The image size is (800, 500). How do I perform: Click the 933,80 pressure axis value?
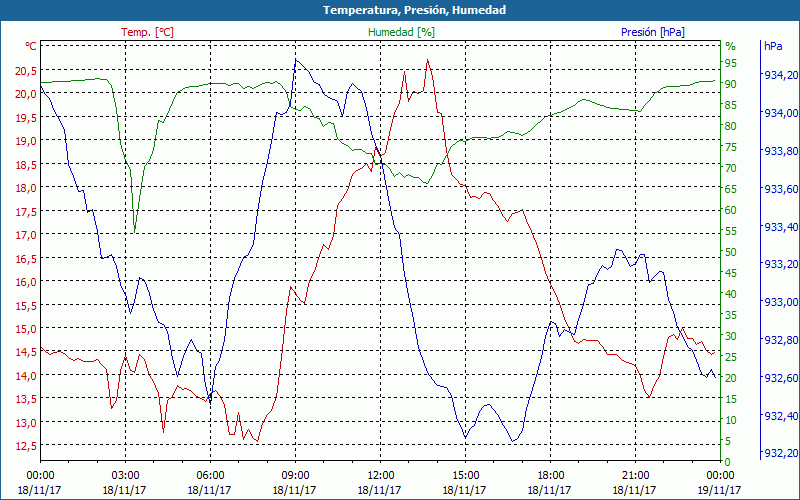point(781,151)
